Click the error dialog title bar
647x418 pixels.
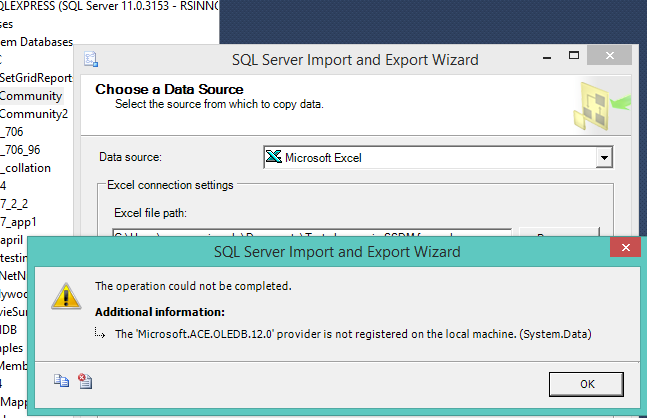coord(330,250)
